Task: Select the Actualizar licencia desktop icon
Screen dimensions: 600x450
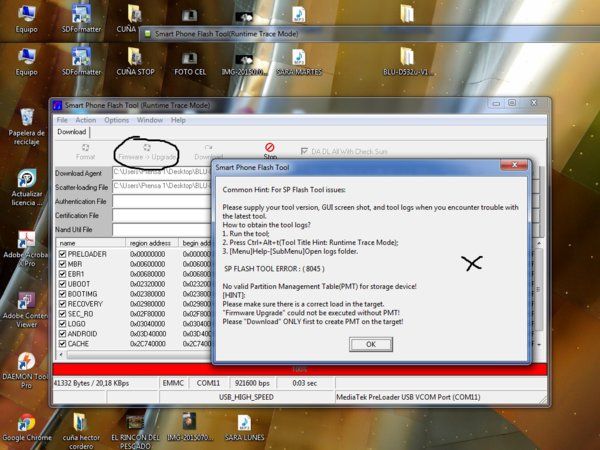Action: coord(26,188)
